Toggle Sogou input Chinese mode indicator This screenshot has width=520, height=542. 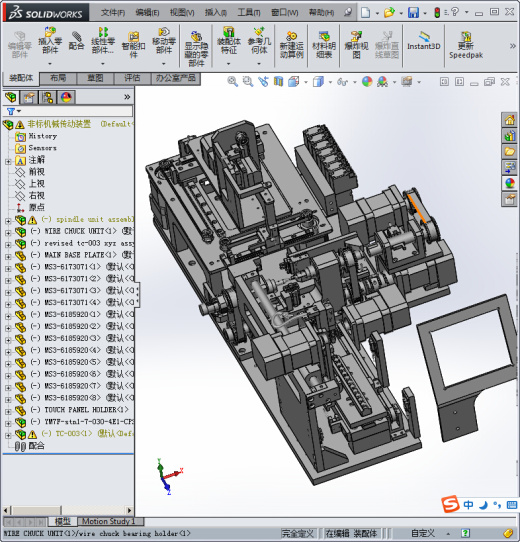[x=468, y=505]
